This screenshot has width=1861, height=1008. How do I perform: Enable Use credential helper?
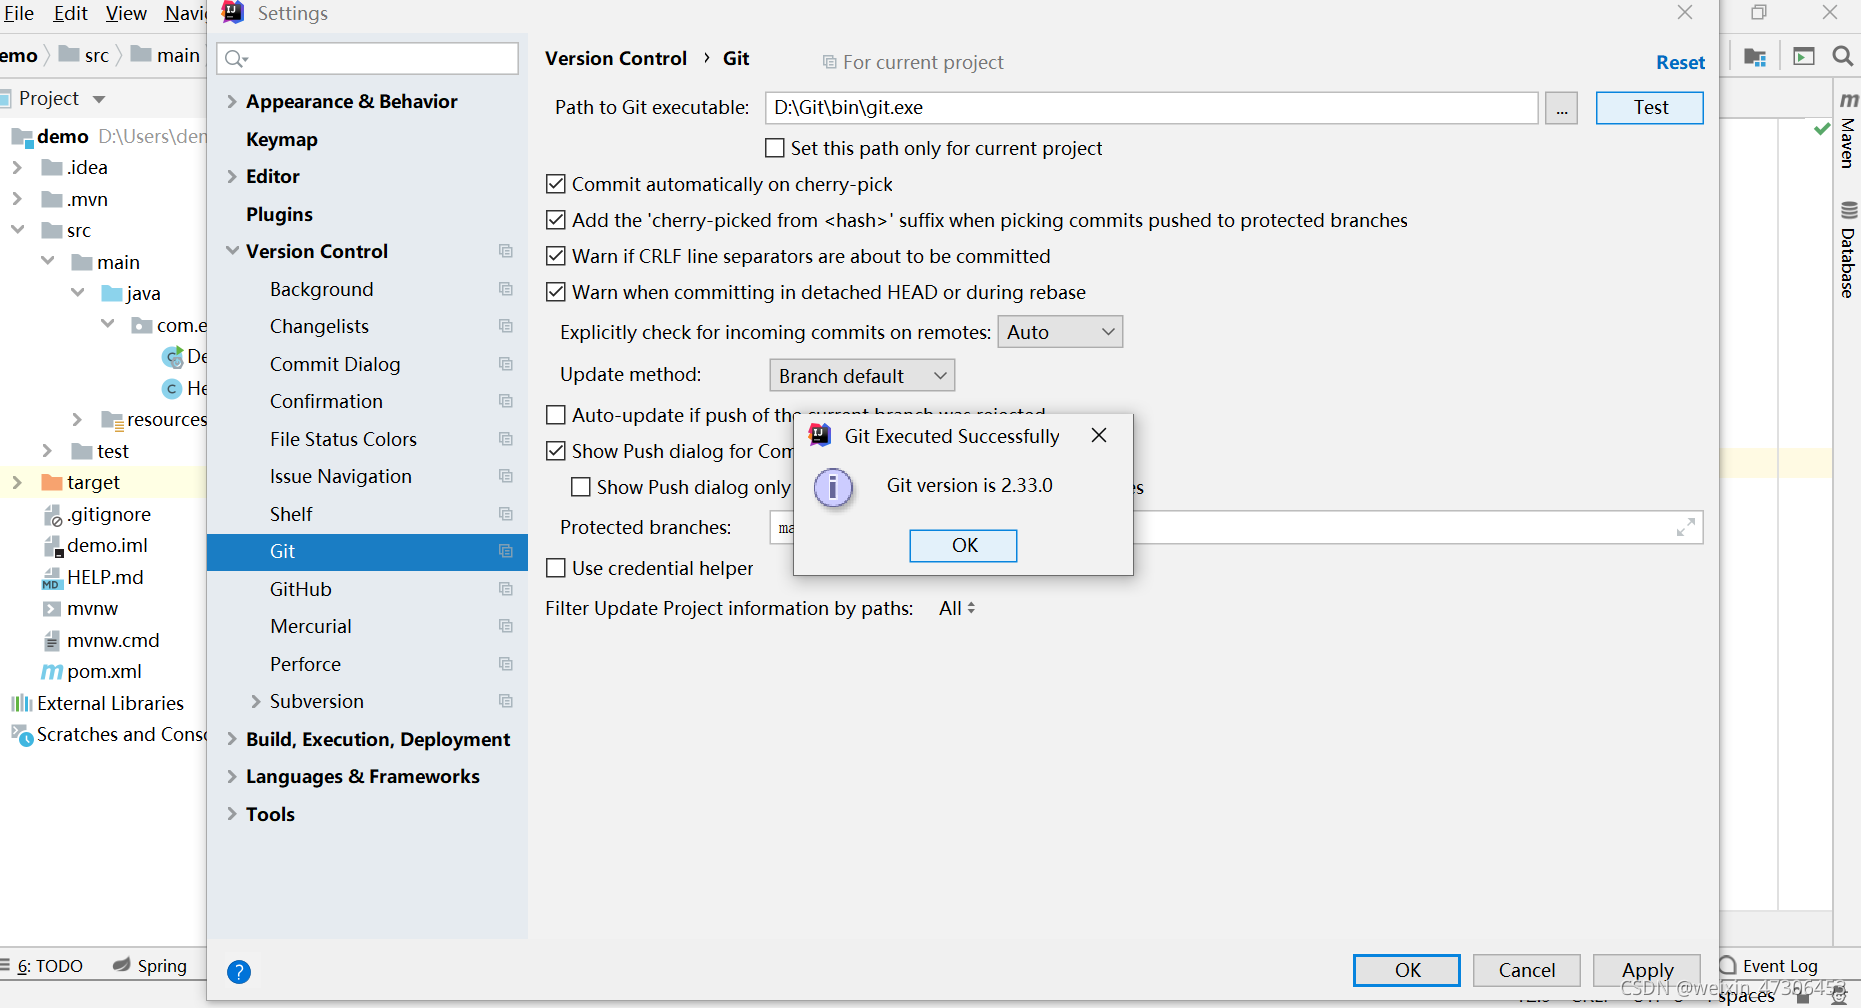(x=556, y=568)
